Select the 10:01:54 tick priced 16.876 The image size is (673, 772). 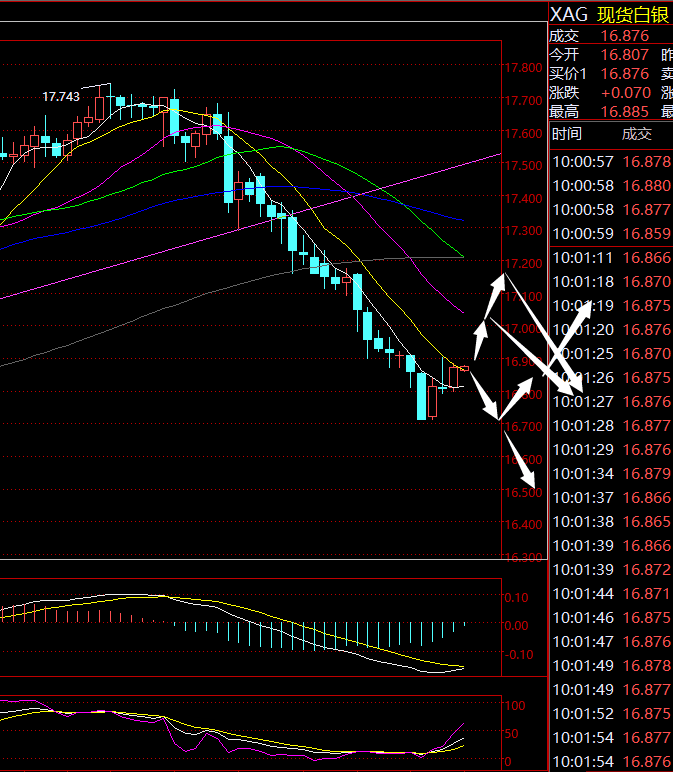pos(611,762)
